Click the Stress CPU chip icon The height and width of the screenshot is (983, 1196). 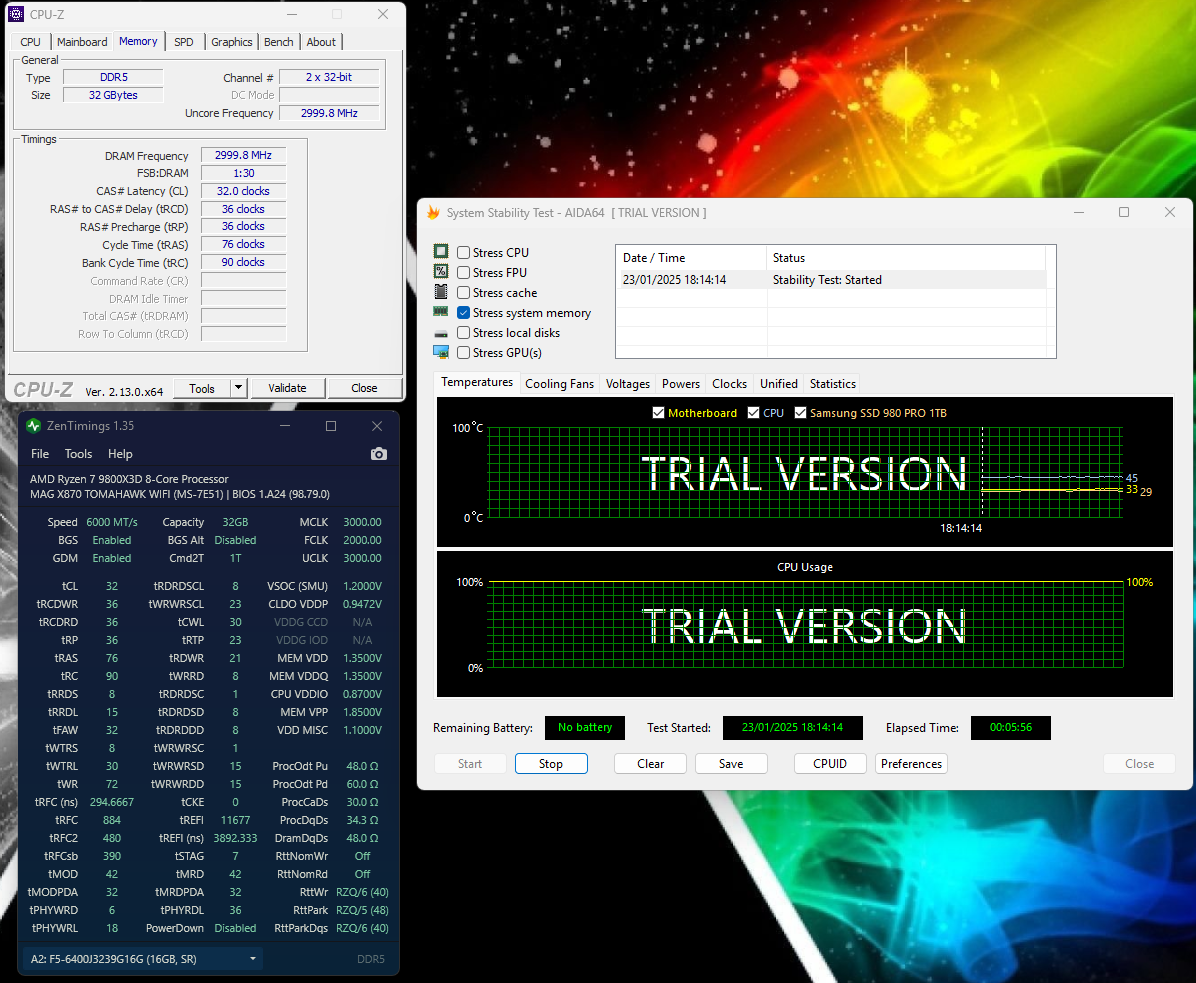[x=441, y=252]
